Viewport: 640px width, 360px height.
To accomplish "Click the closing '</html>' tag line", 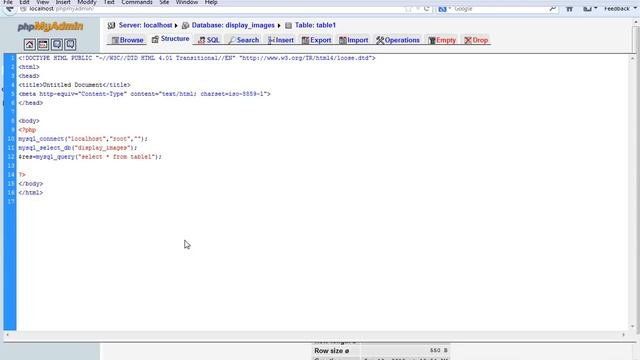I will 31,193.
